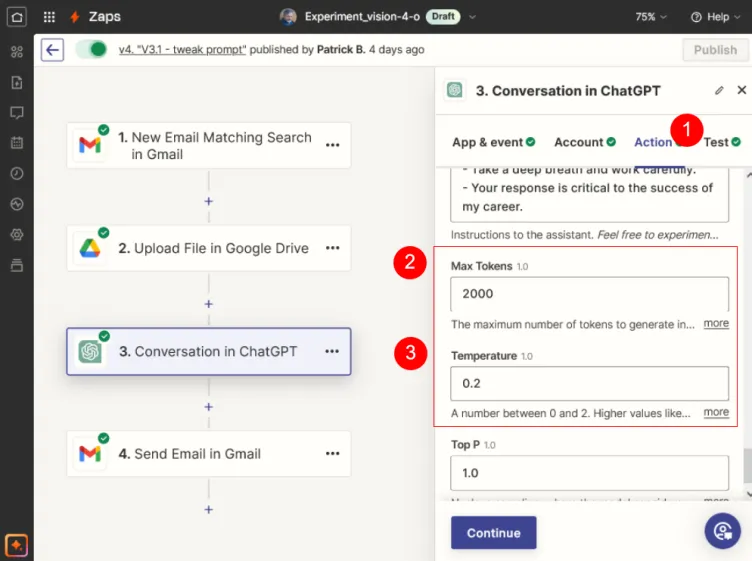Expand the zap name dropdown chevron

point(472,17)
